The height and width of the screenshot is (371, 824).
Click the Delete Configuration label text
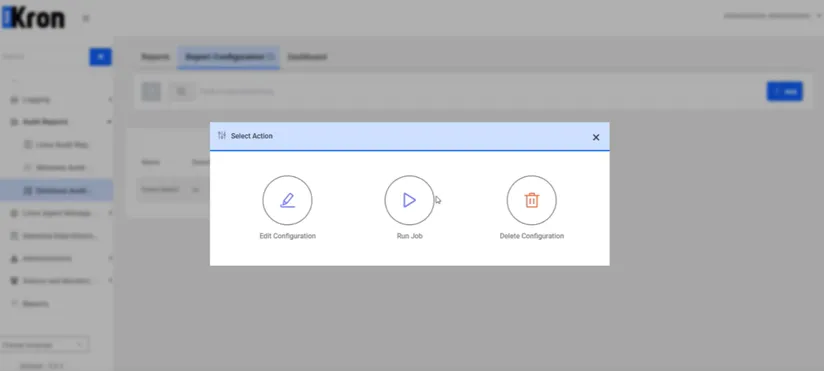531,236
